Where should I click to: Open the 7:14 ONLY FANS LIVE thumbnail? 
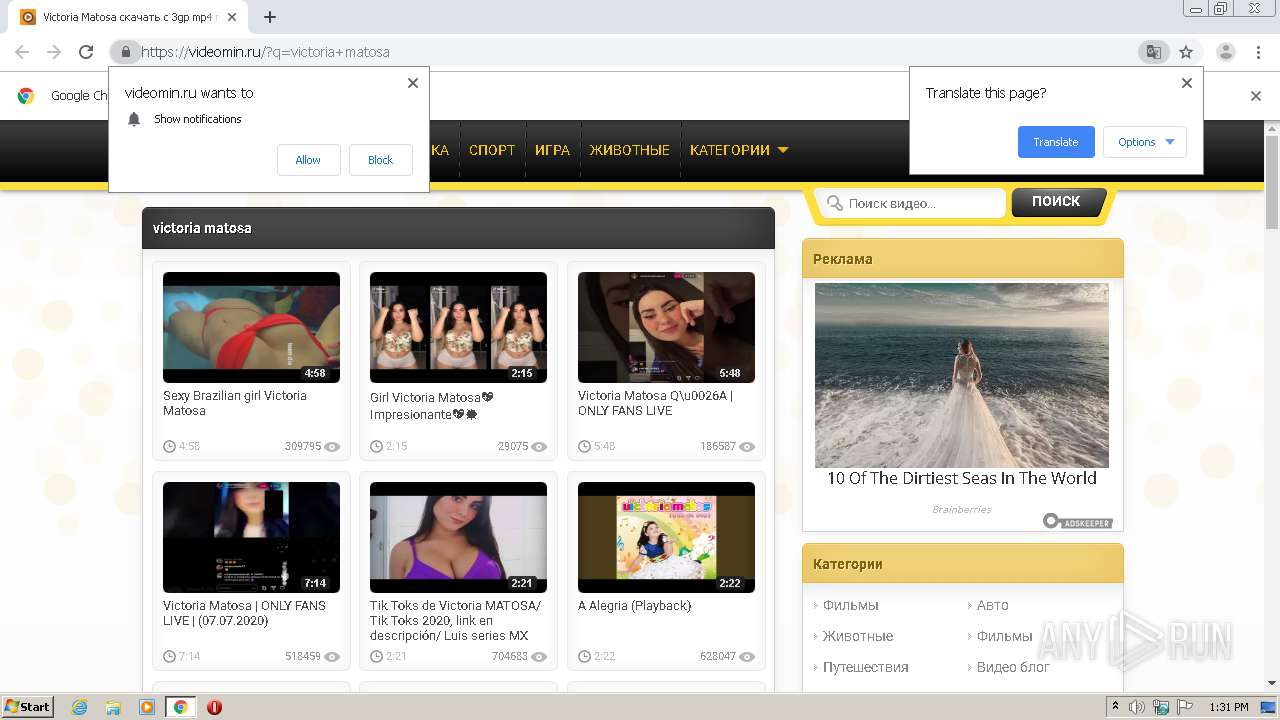pos(251,537)
